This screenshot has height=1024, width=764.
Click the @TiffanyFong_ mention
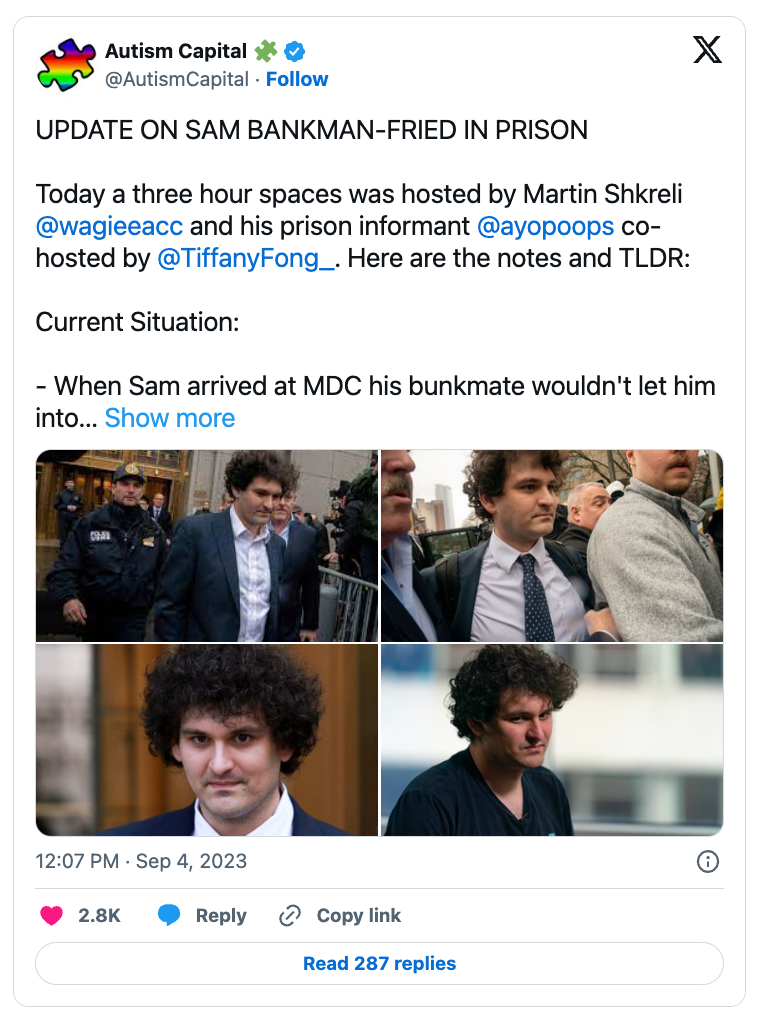click(x=245, y=260)
